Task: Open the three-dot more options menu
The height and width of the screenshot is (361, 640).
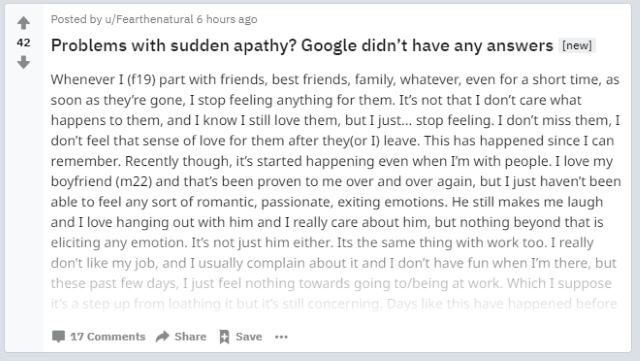Action: tap(281, 337)
